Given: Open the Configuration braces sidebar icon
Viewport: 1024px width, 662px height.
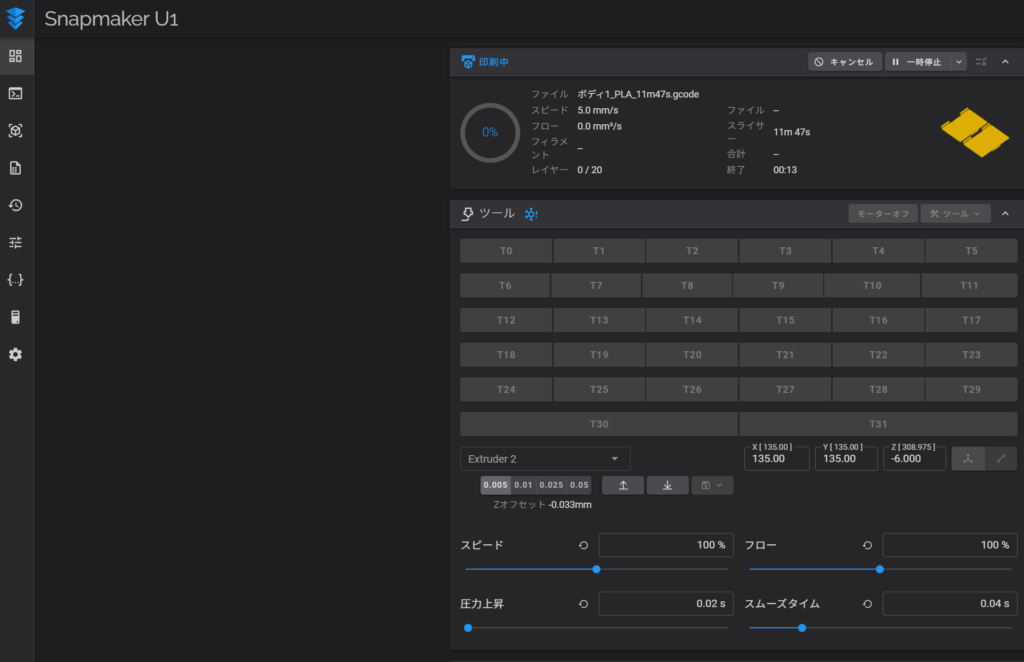Looking at the screenshot, I should (x=16, y=280).
